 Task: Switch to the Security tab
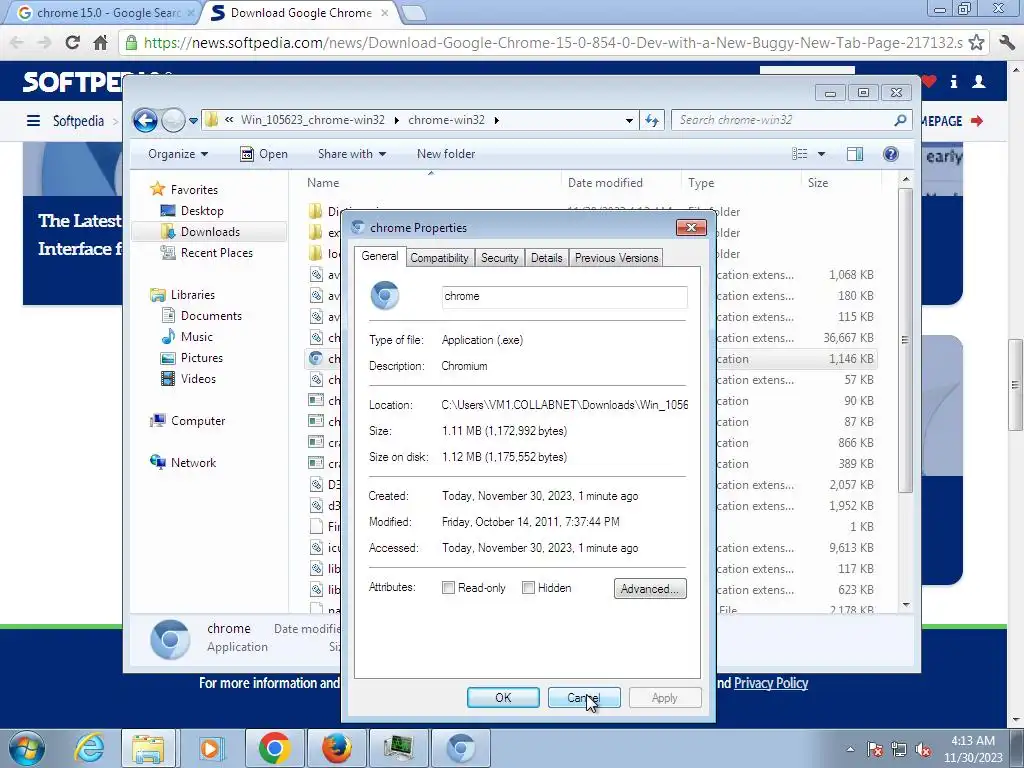pyautogui.click(x=500, y=258)
